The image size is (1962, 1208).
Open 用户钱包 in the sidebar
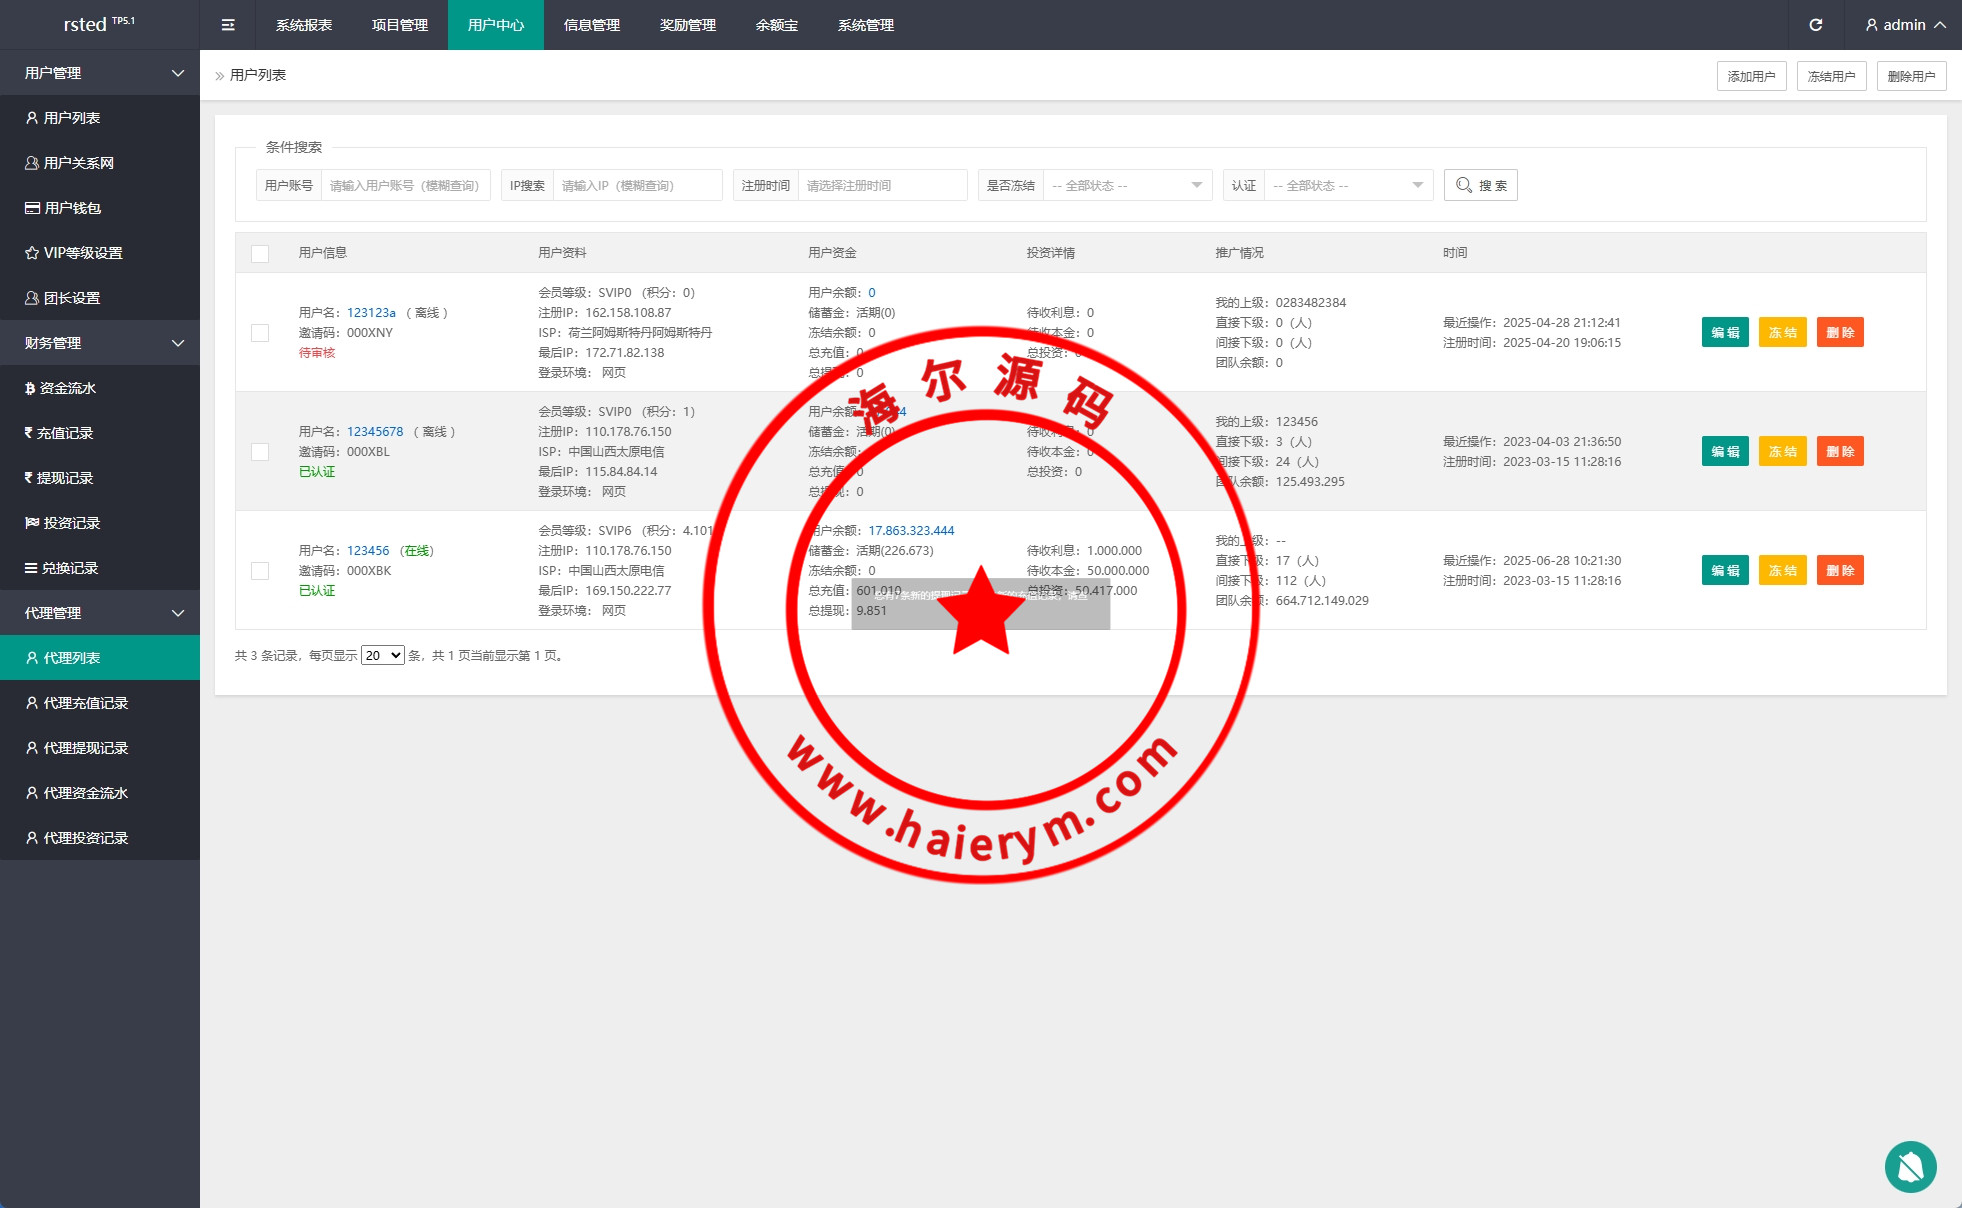coord(72,208)
